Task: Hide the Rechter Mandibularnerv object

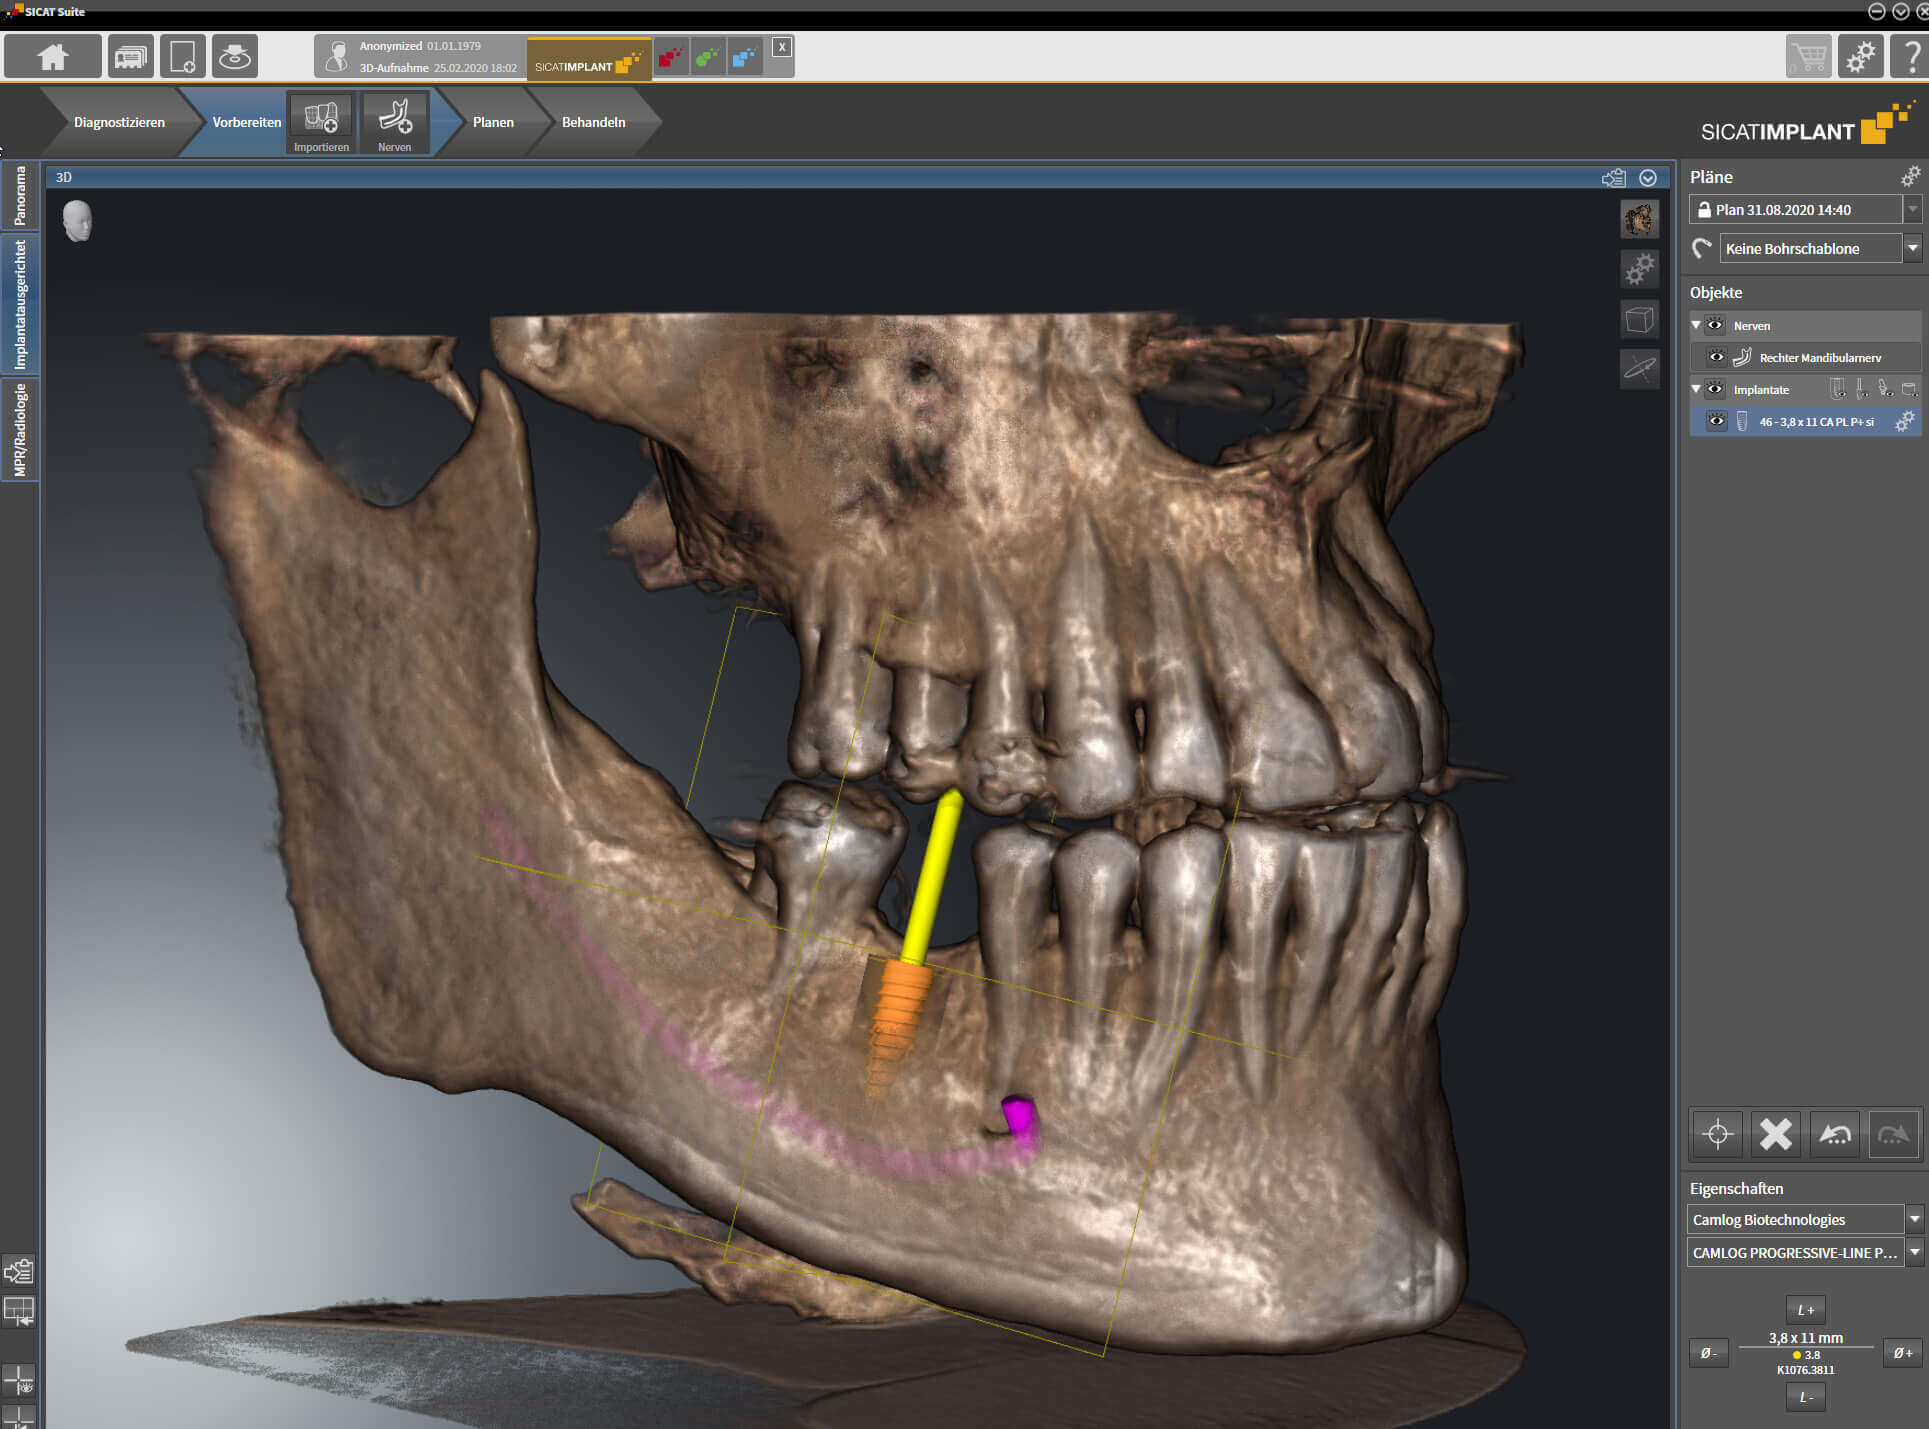Action: click(1717, 357)
